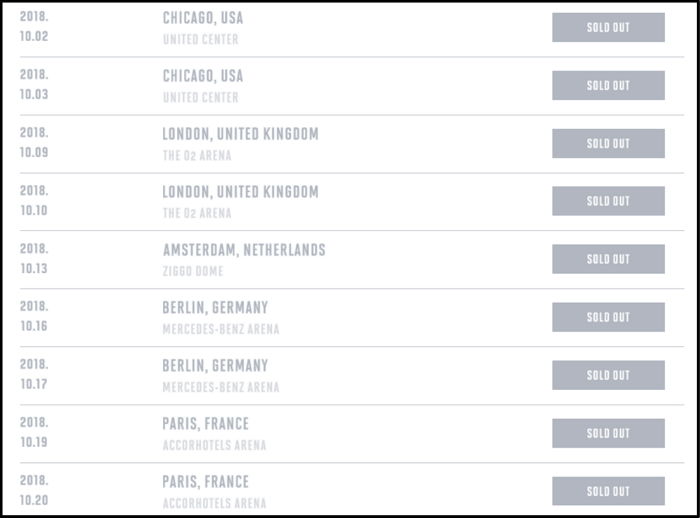Click the Ziggo Dome venue name
This screenshot has height=518, width=700.
tap(193, 271)
